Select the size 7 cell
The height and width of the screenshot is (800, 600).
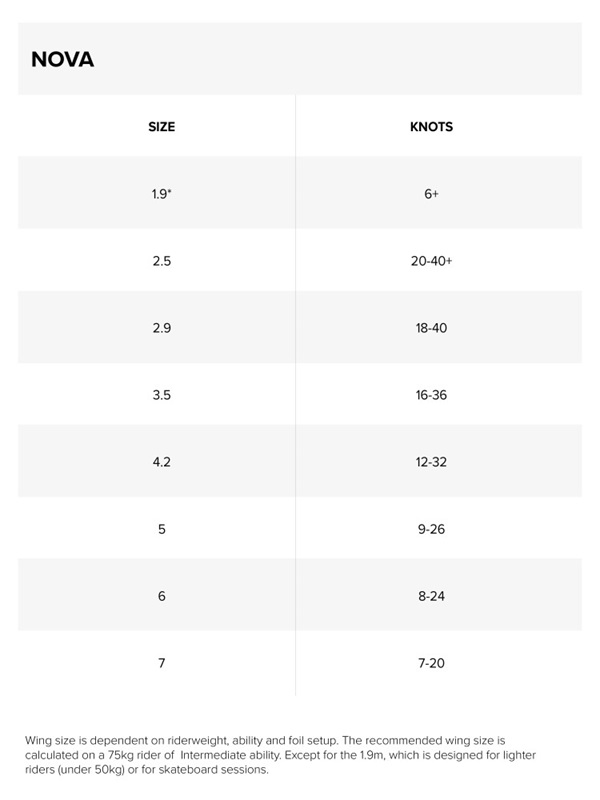[x=162, y=663]
